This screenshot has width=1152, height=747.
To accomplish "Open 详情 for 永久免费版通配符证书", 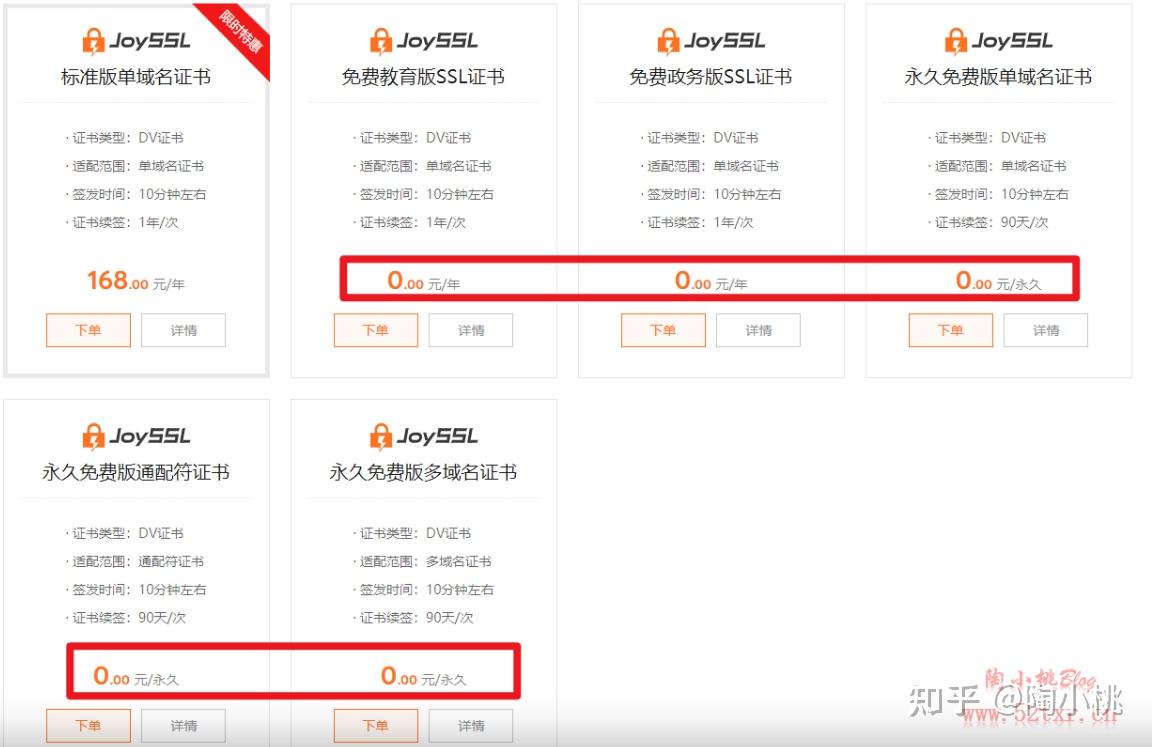I will (x=183, y=725).
